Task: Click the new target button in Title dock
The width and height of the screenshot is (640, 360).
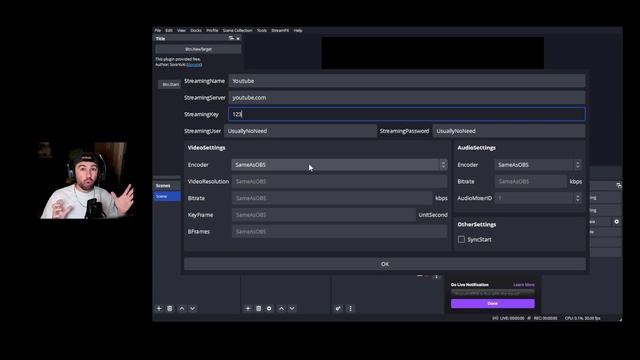Action: pos(198,49)
